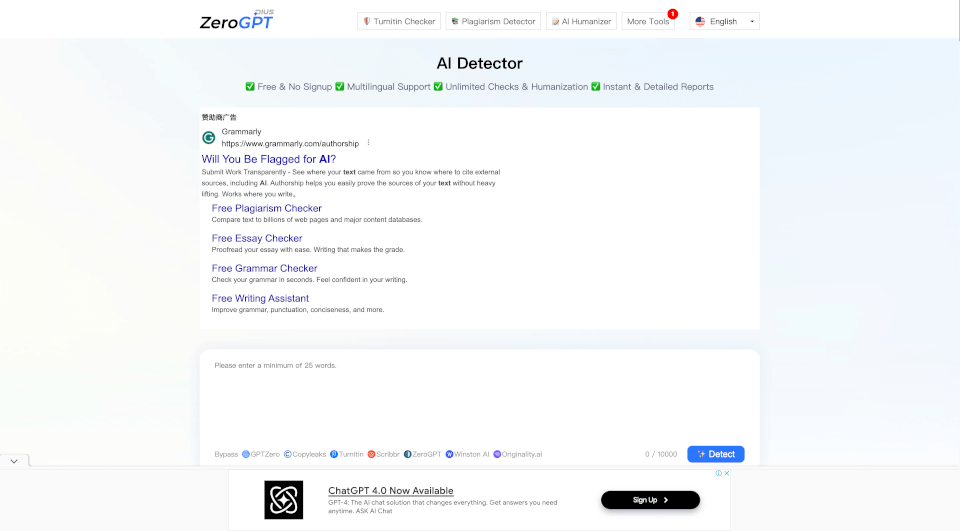Click the red notification badge
The height and width of the screenshot is (531, 960).
coord(672,13)
